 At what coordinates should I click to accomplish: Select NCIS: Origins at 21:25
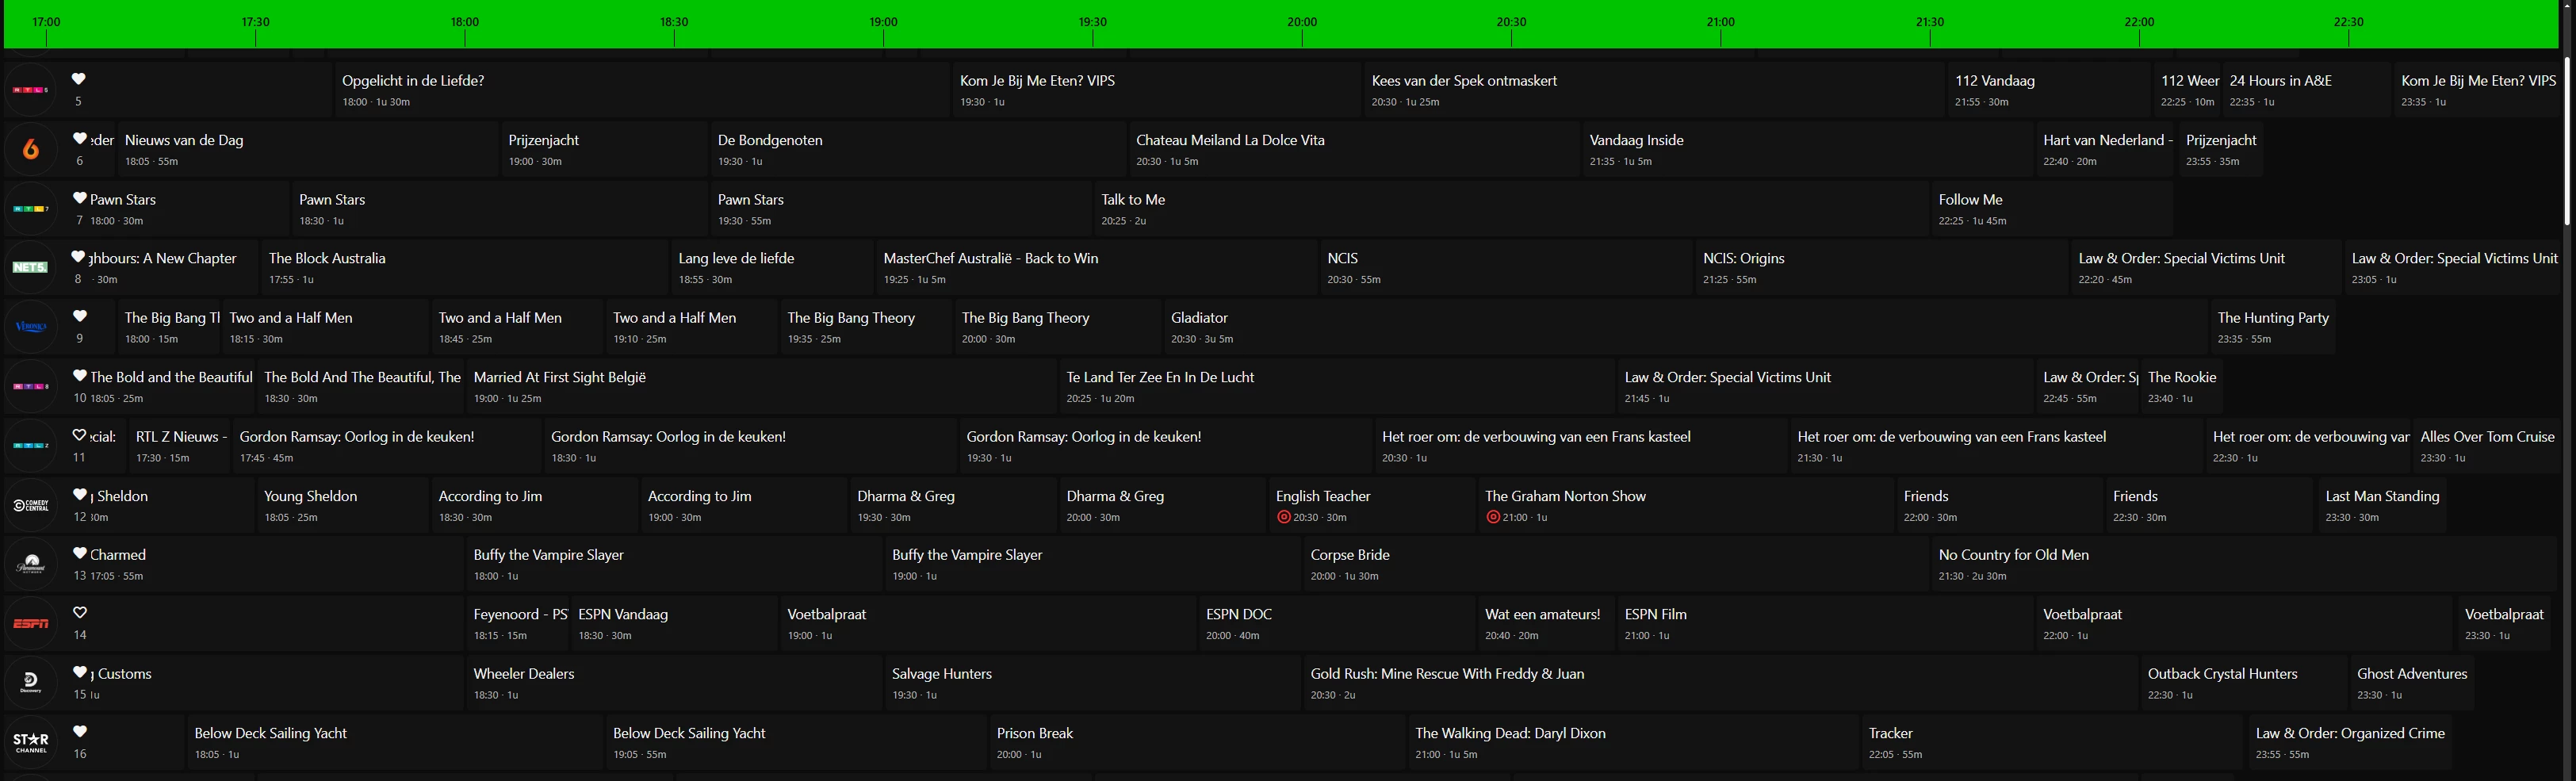coord(1882,268)
